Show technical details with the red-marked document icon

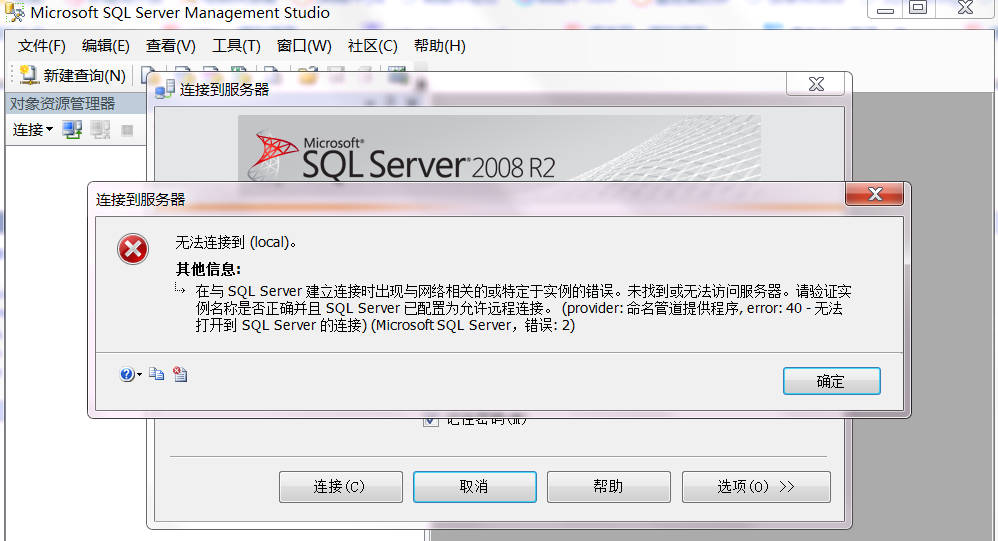(180, 374)
